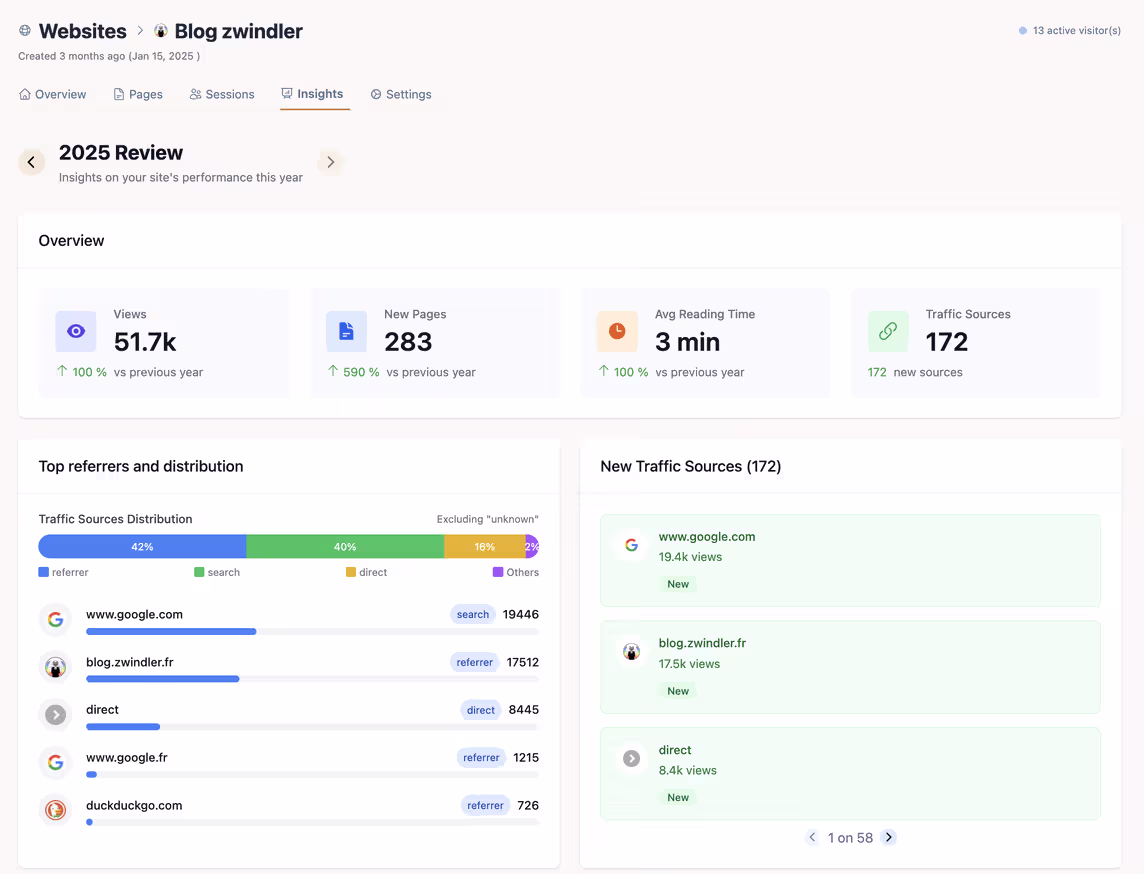Go to previous year review
This screenshot has height=874, width=1144.
coord(31,162)
